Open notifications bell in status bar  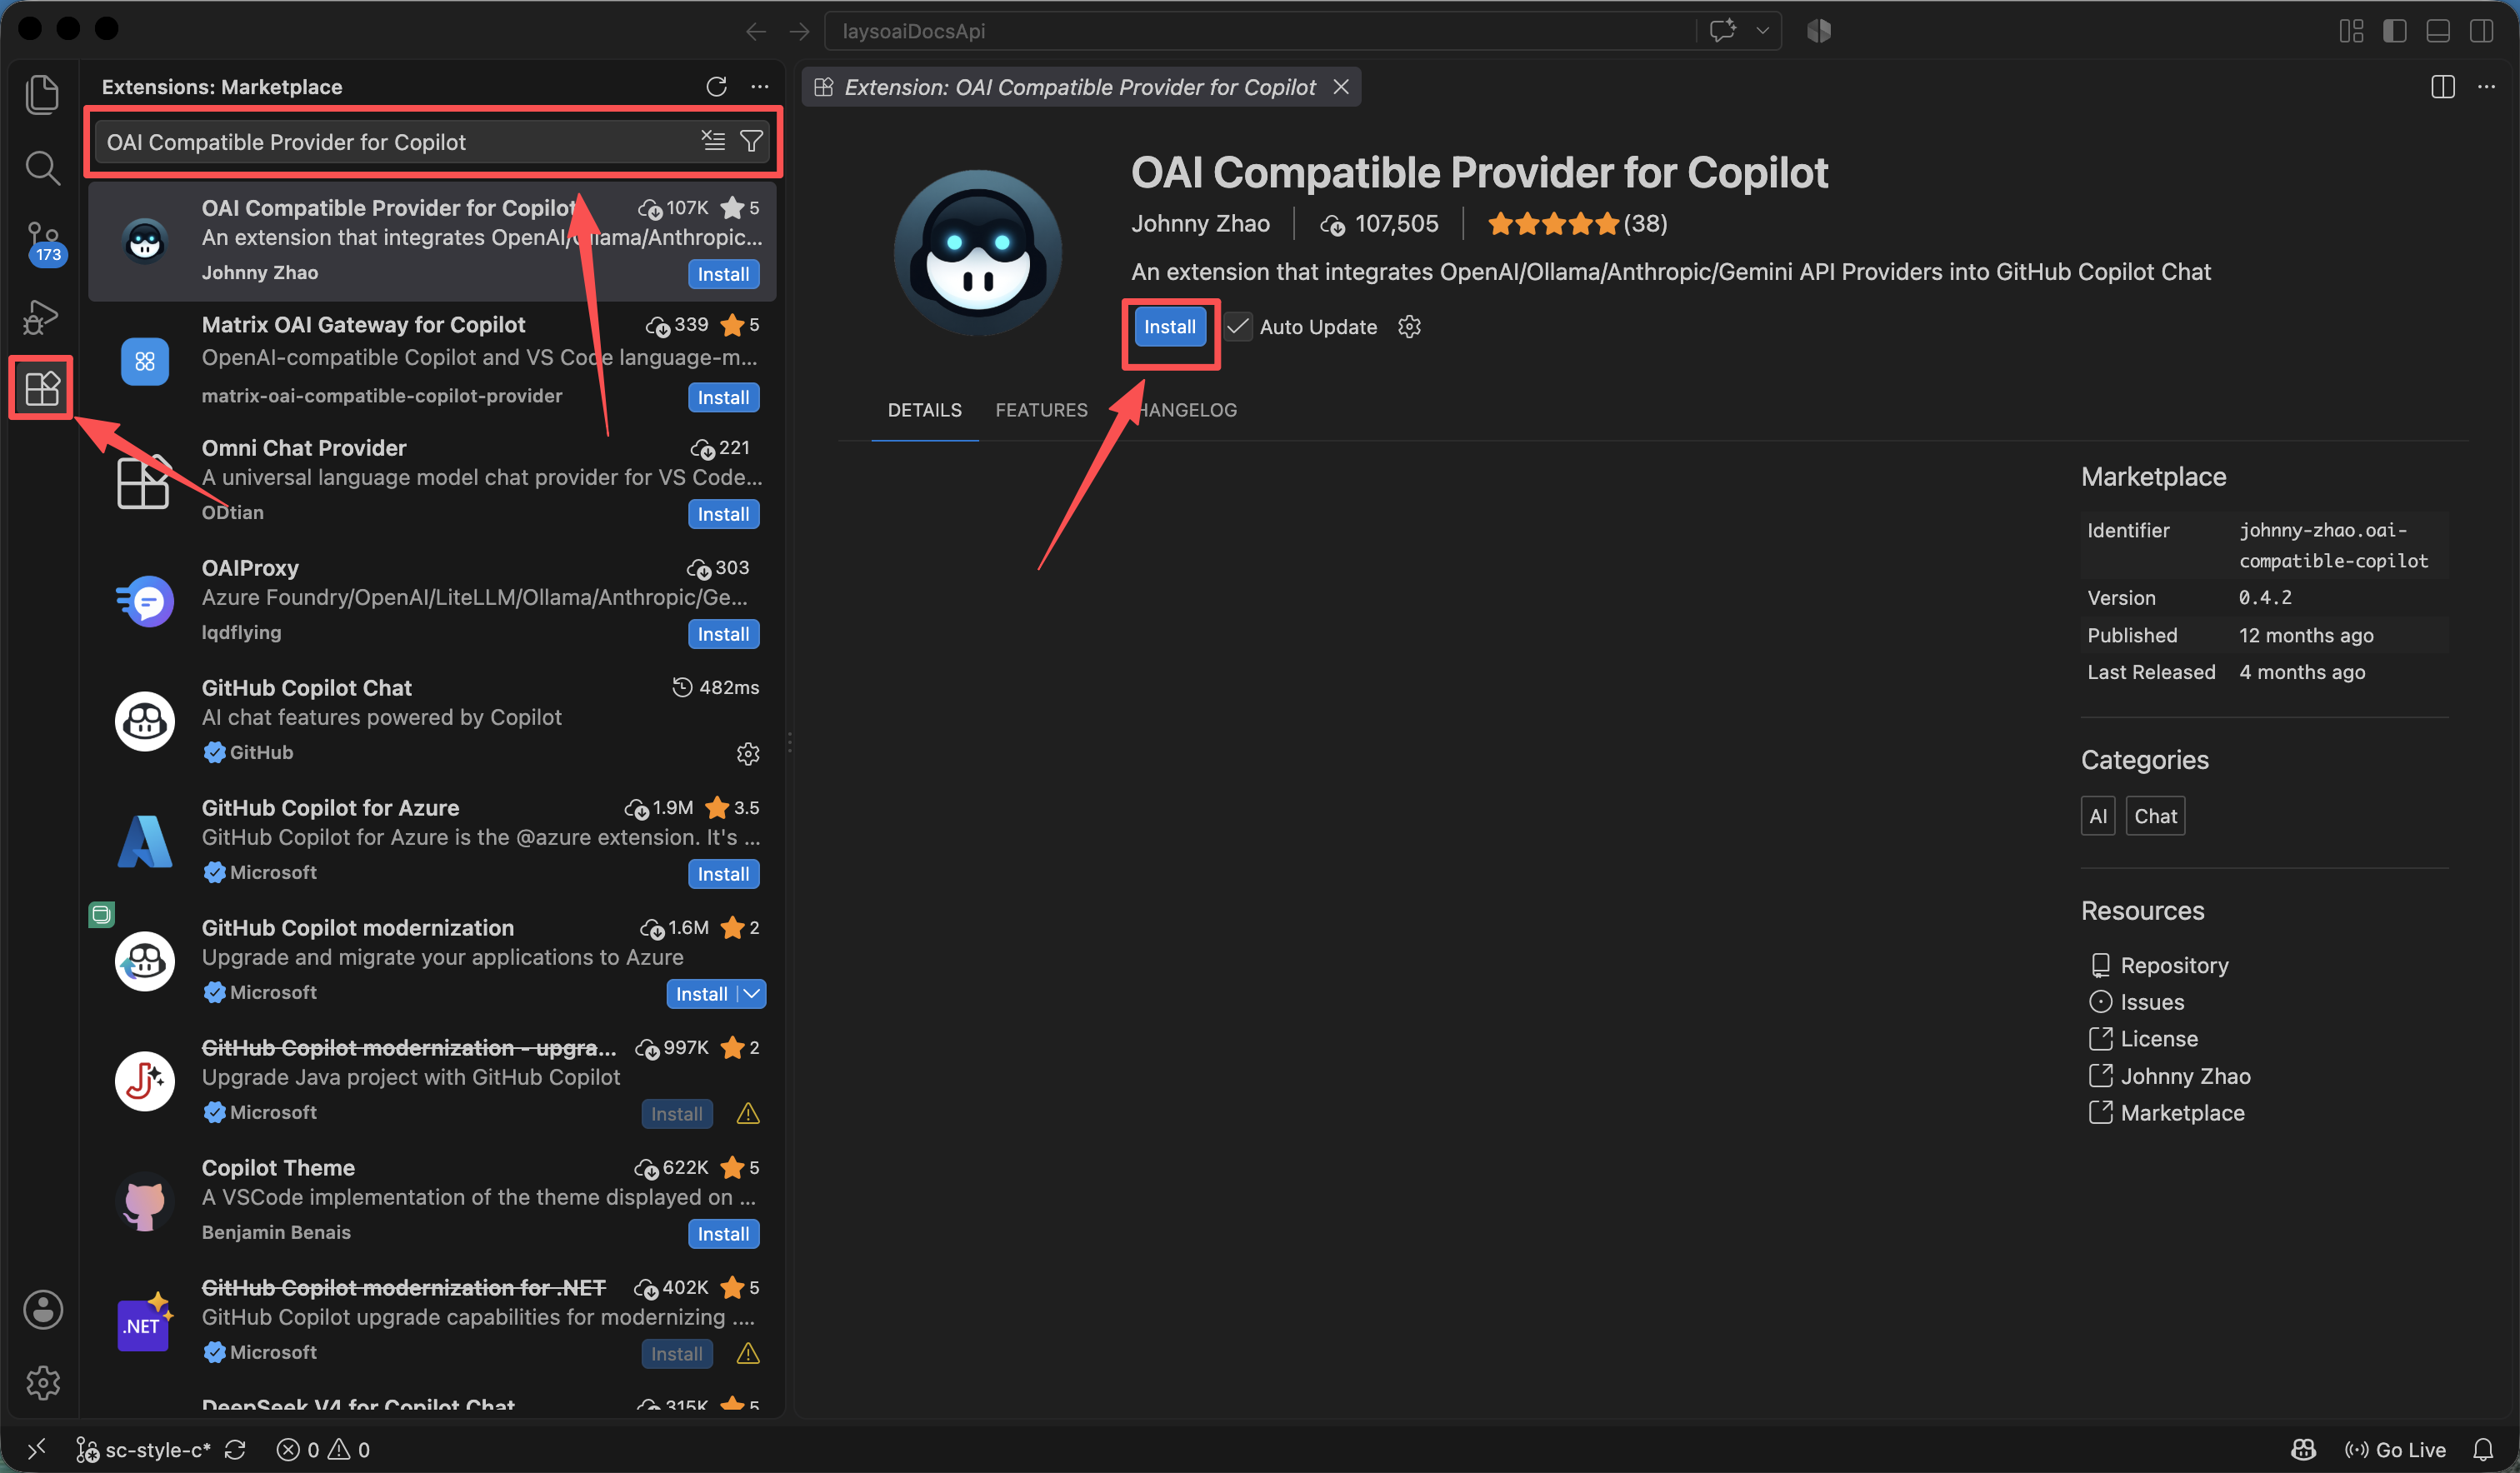tap(2482, 1449)
